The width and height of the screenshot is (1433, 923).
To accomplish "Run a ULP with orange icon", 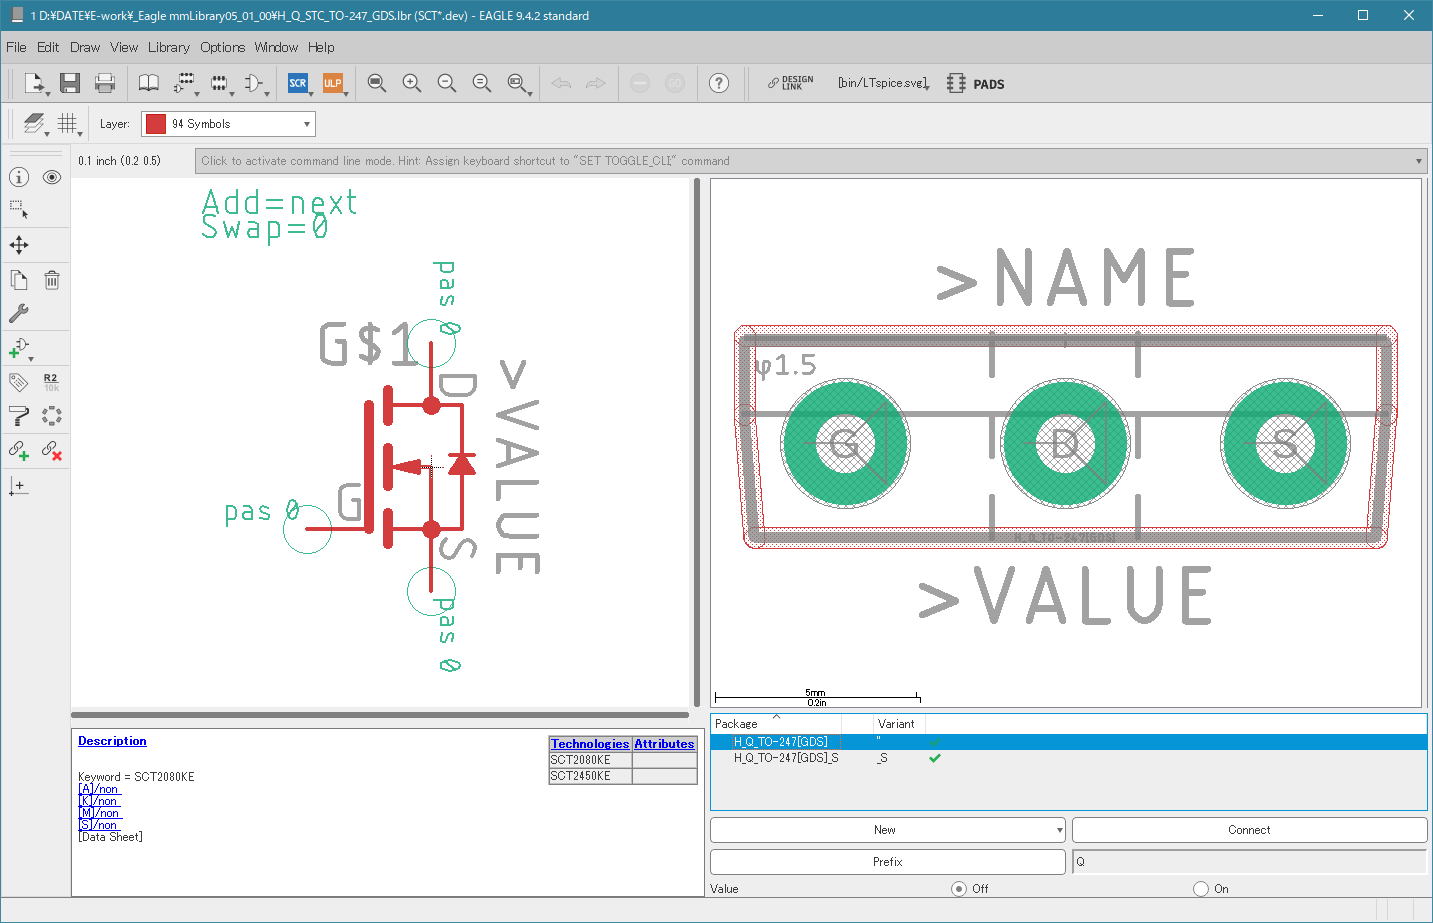I will 332,83.
